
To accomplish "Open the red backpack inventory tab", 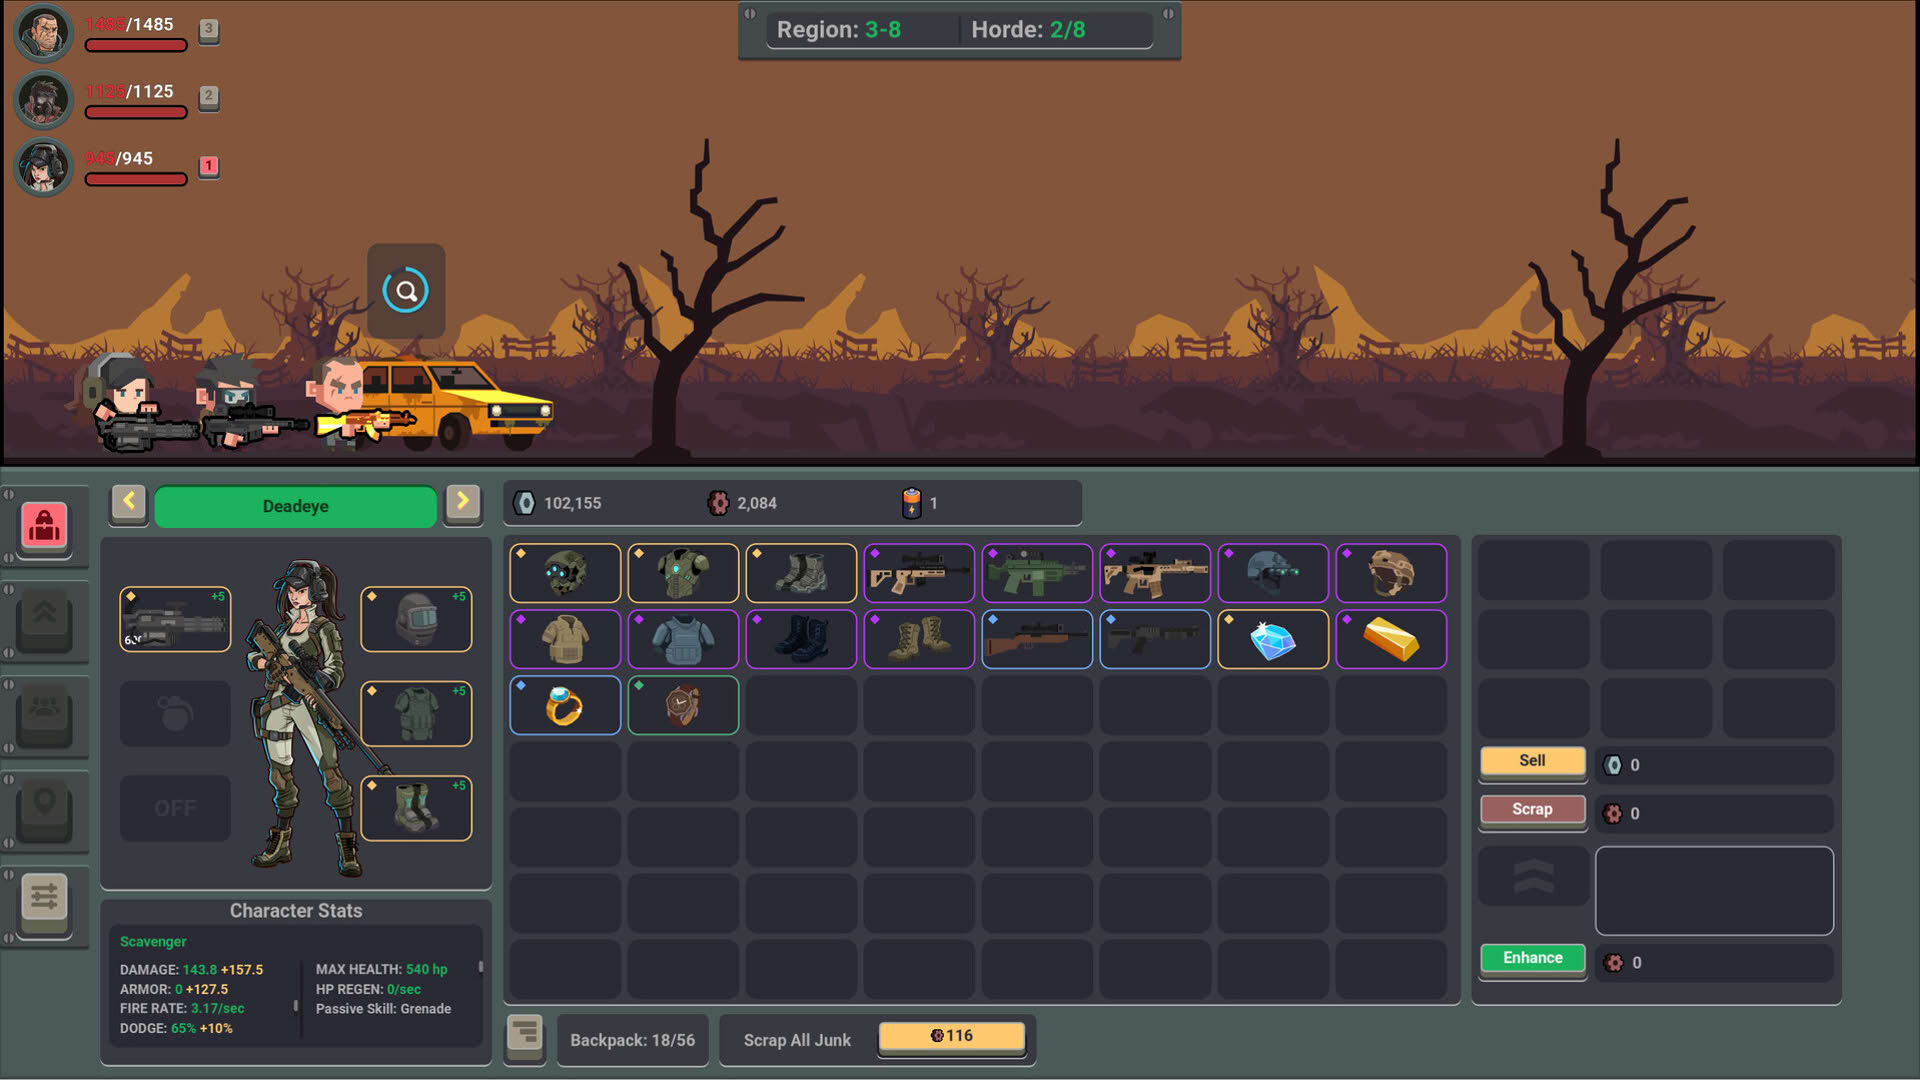I will pos(44,525).
